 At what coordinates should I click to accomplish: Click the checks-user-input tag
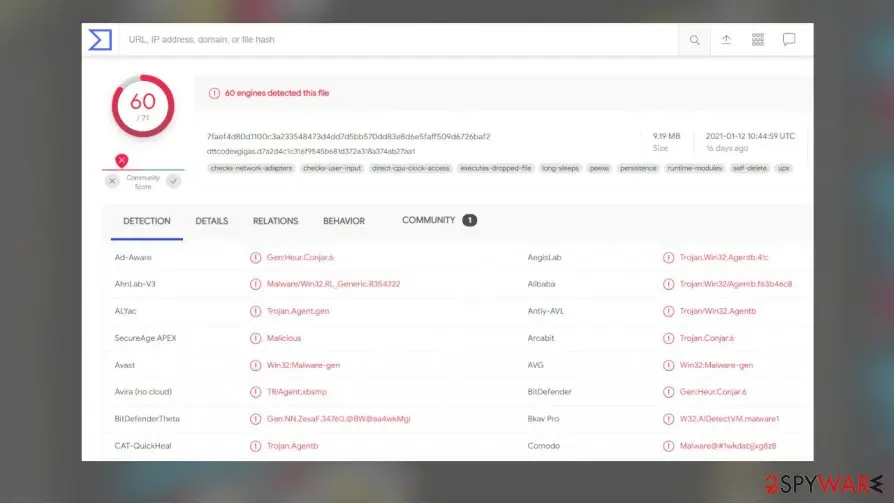[x=332, y=168]
